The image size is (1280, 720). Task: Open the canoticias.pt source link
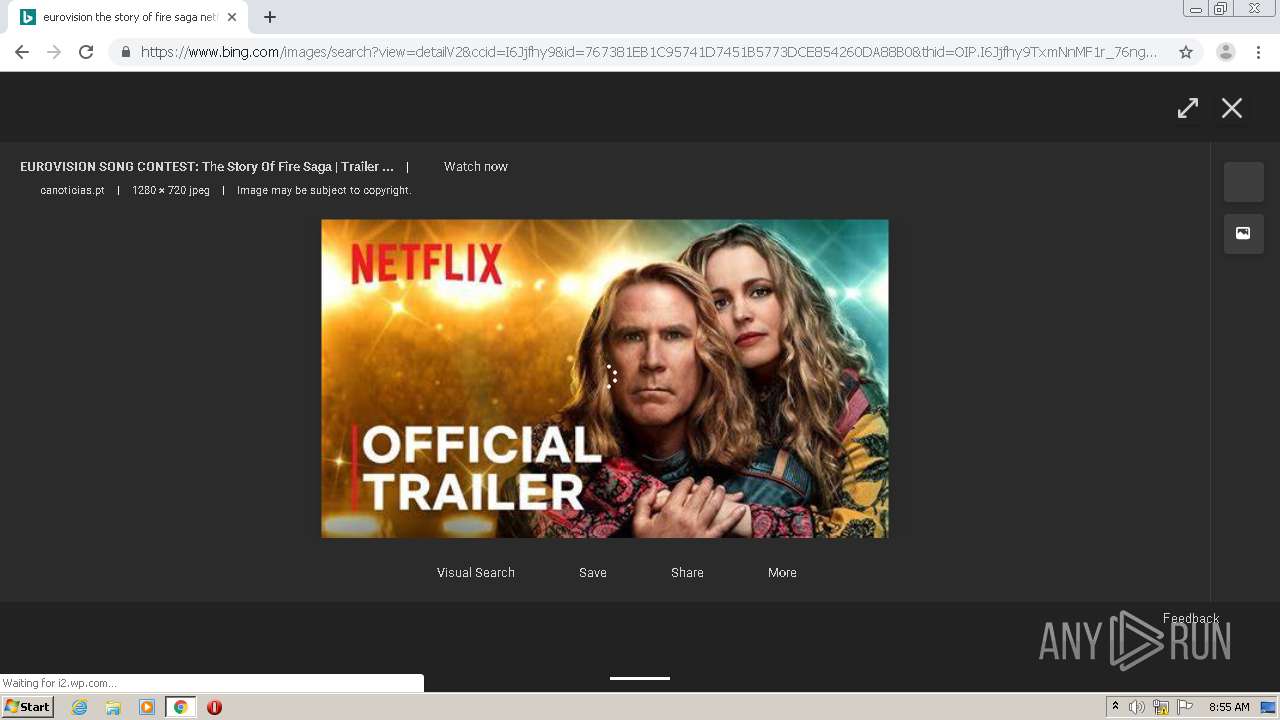click(72, 190)
